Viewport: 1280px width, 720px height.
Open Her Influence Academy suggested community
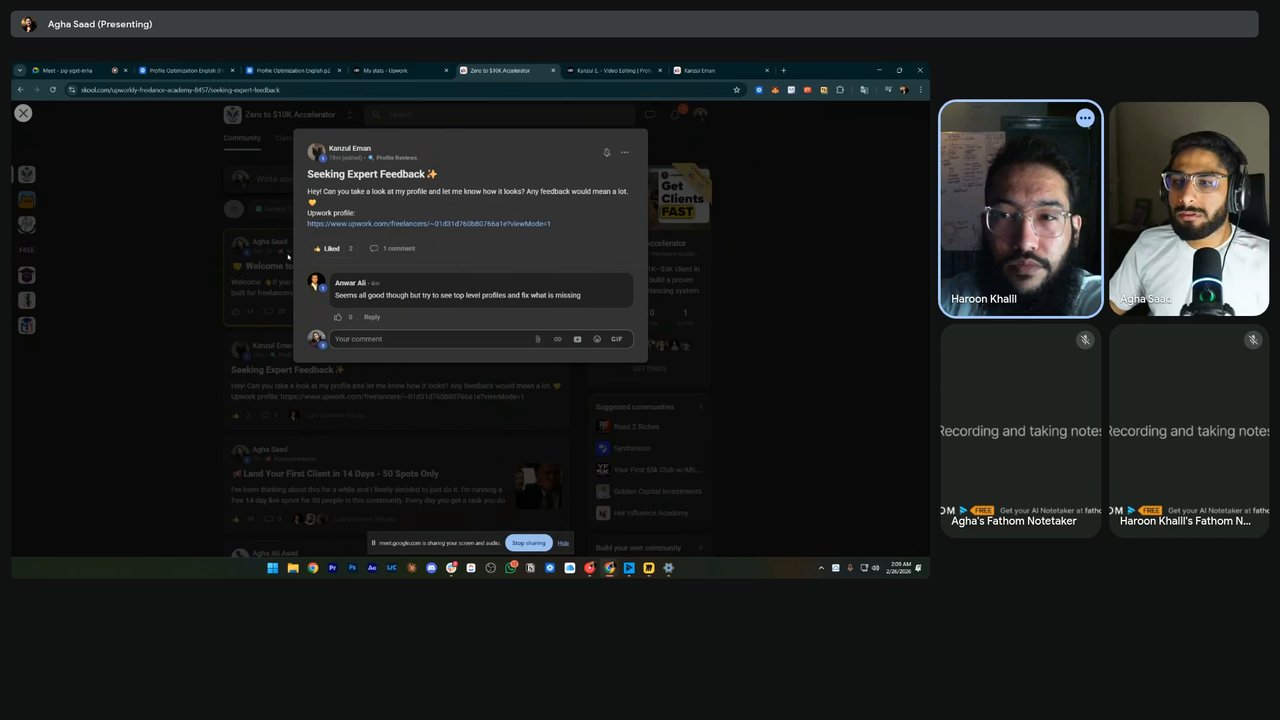650,513
